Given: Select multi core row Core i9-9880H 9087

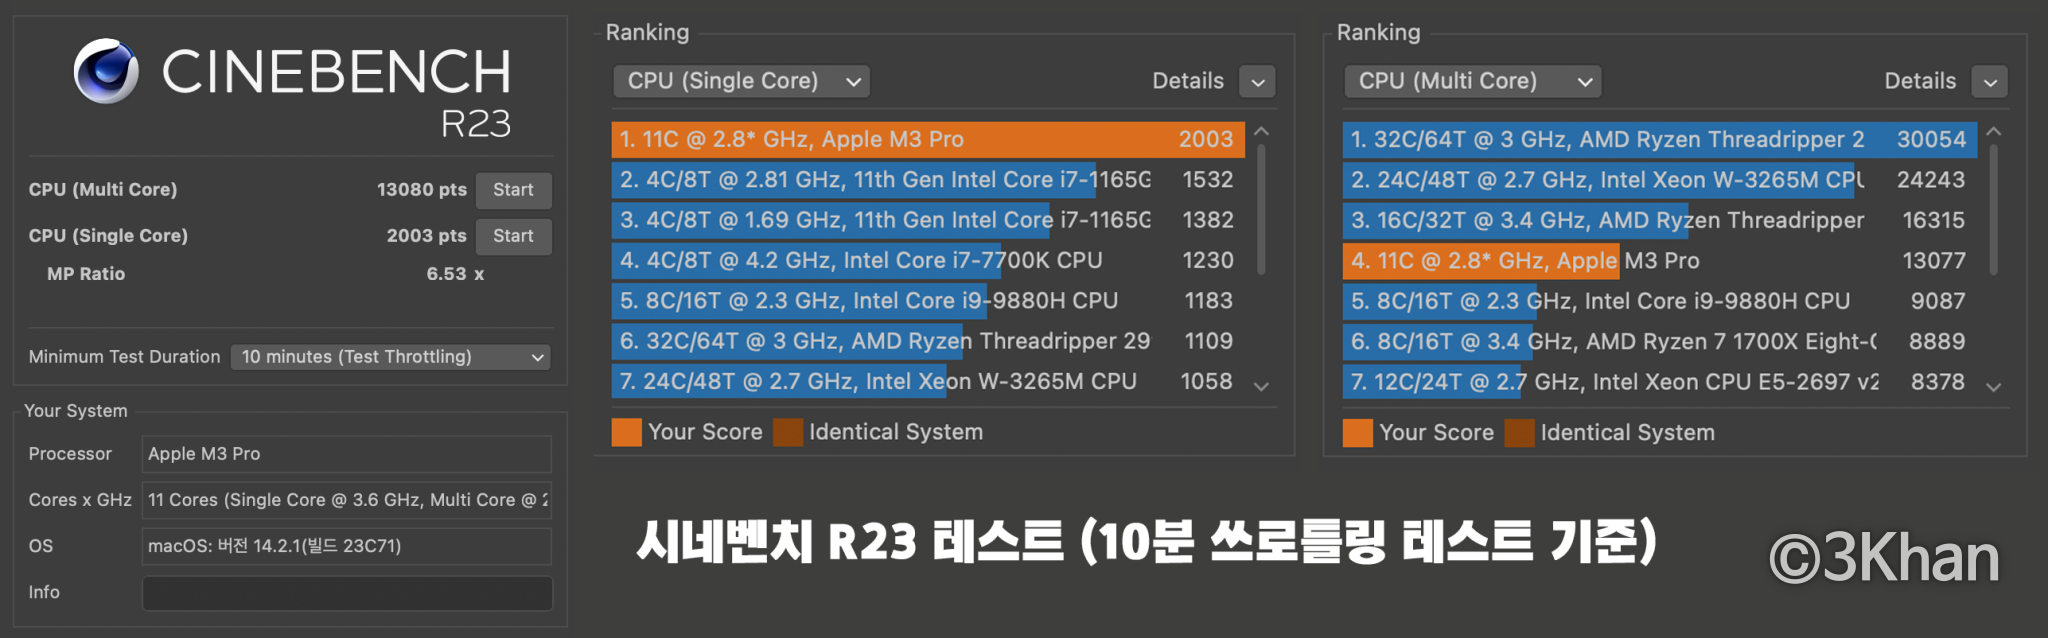Looking at the screenshot, I should coord(1660,301).
